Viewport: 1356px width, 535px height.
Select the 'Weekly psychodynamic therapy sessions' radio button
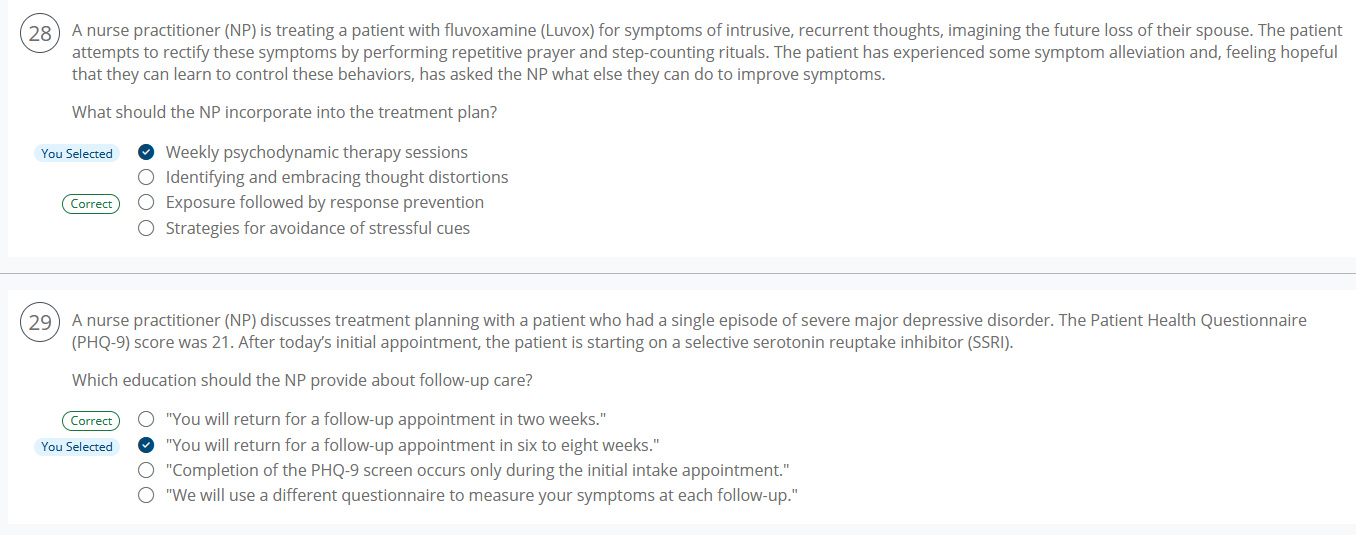(147, 153)
